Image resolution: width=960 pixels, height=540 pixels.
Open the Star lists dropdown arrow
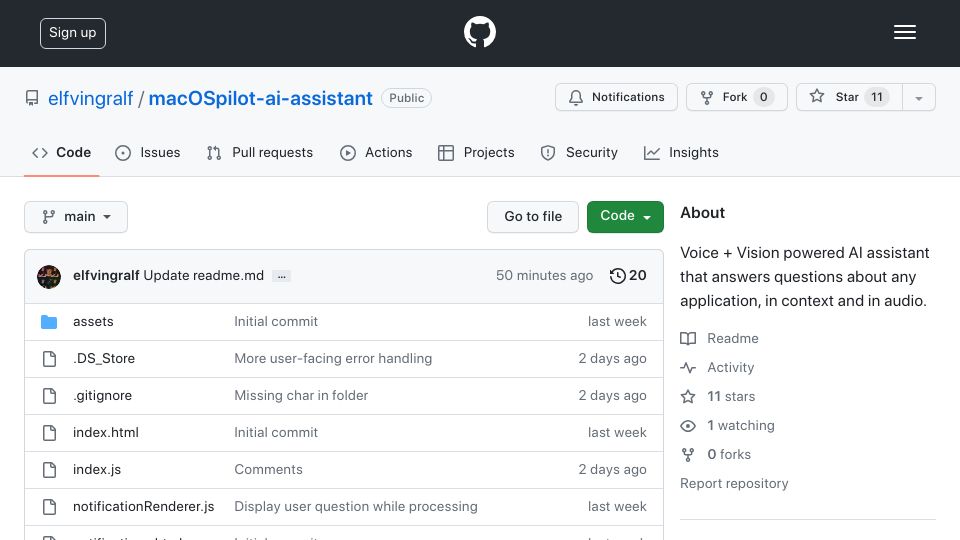click(x=918, y=97)
